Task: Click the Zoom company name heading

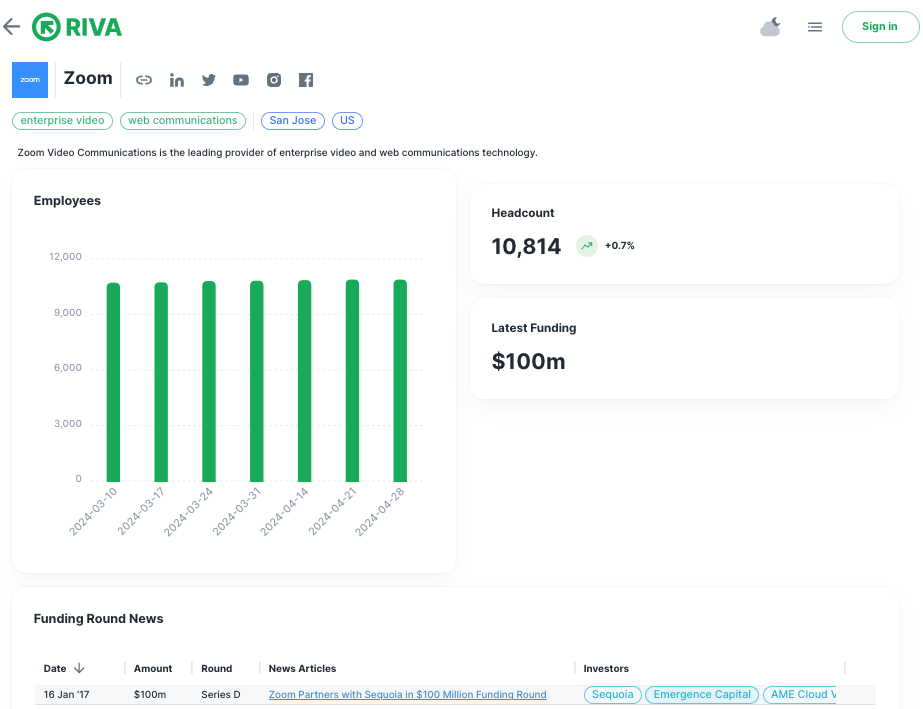Action: click(x=88, y=78)
